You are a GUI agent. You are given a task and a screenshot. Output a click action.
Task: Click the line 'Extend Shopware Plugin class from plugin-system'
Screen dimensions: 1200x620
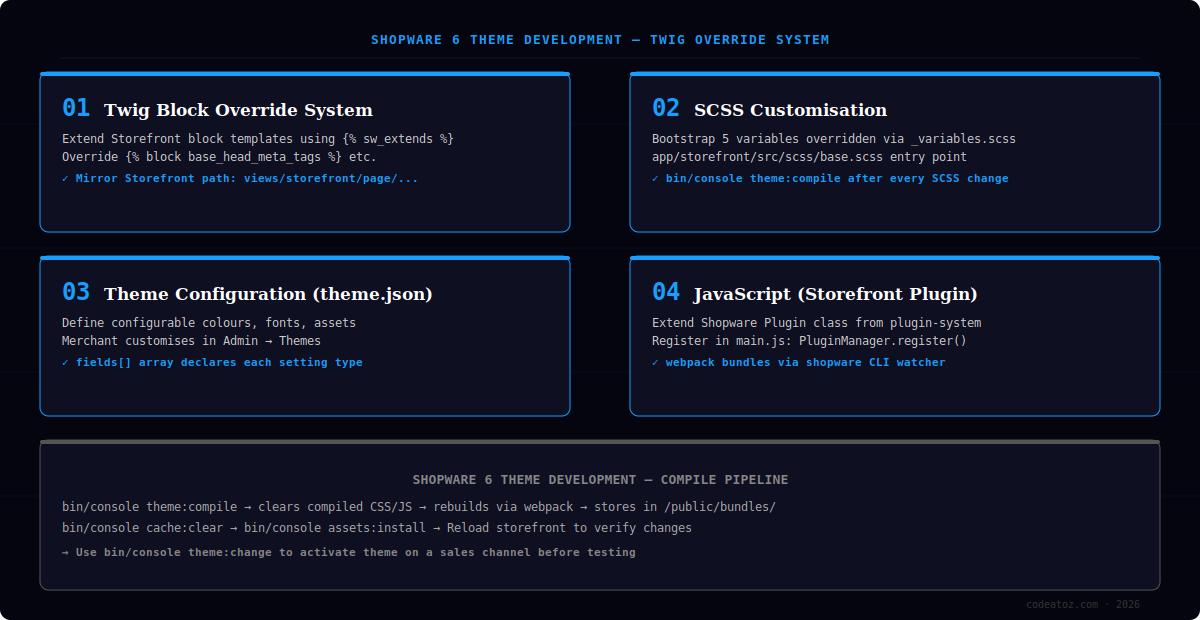click(816, 323)
